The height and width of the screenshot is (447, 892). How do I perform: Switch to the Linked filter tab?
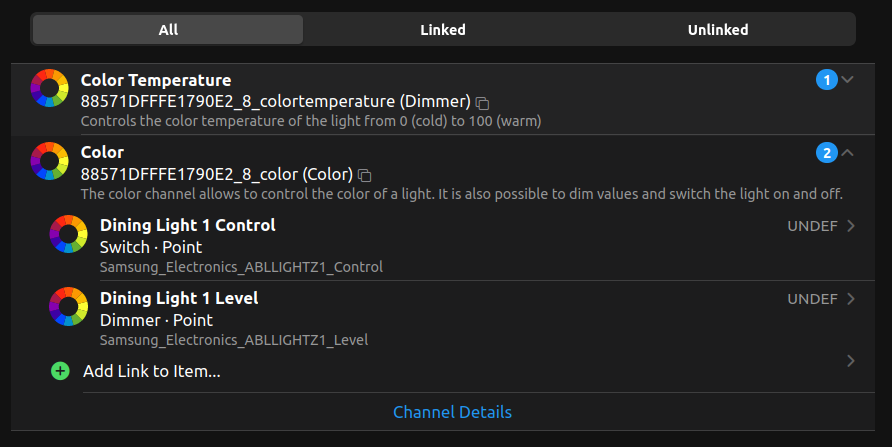pyautogui.click(x=443, y=30)
